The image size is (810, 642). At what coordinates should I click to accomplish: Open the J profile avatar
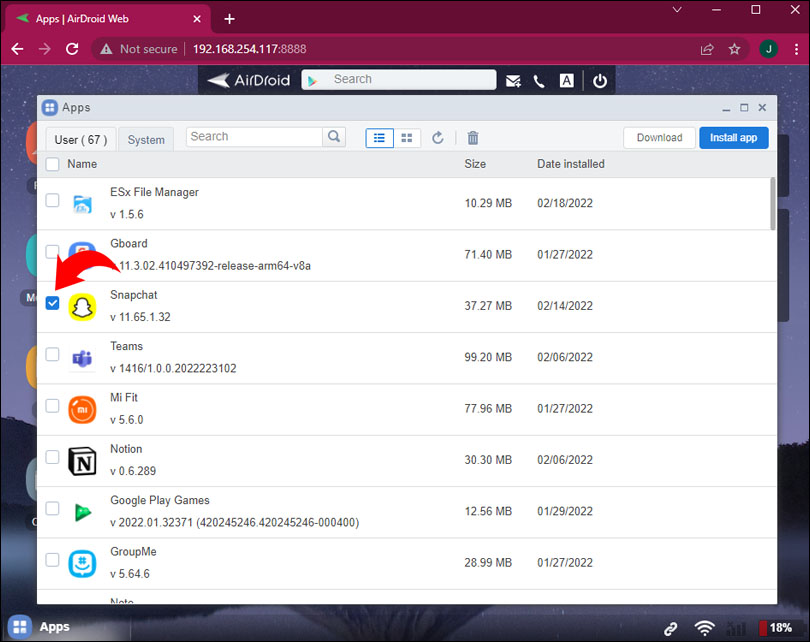[768, 49]
